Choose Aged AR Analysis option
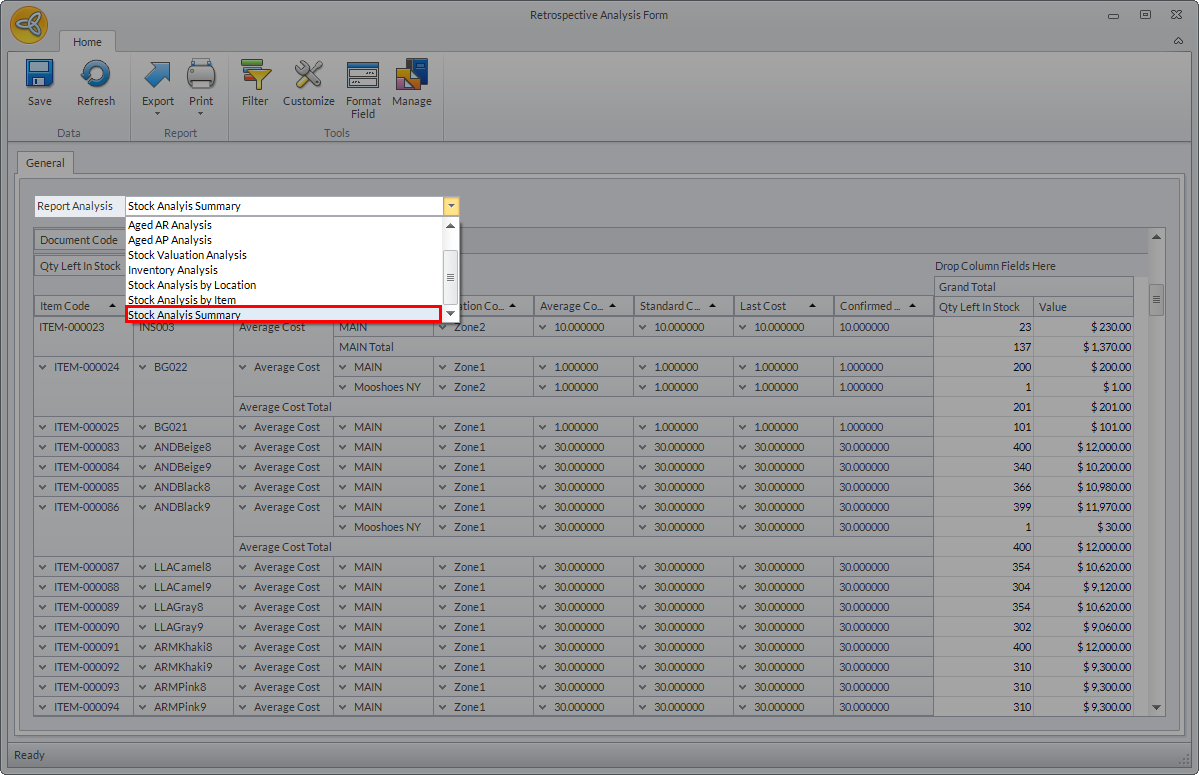Viewport: 1199px width, 775px height. (x=170, y=225)
